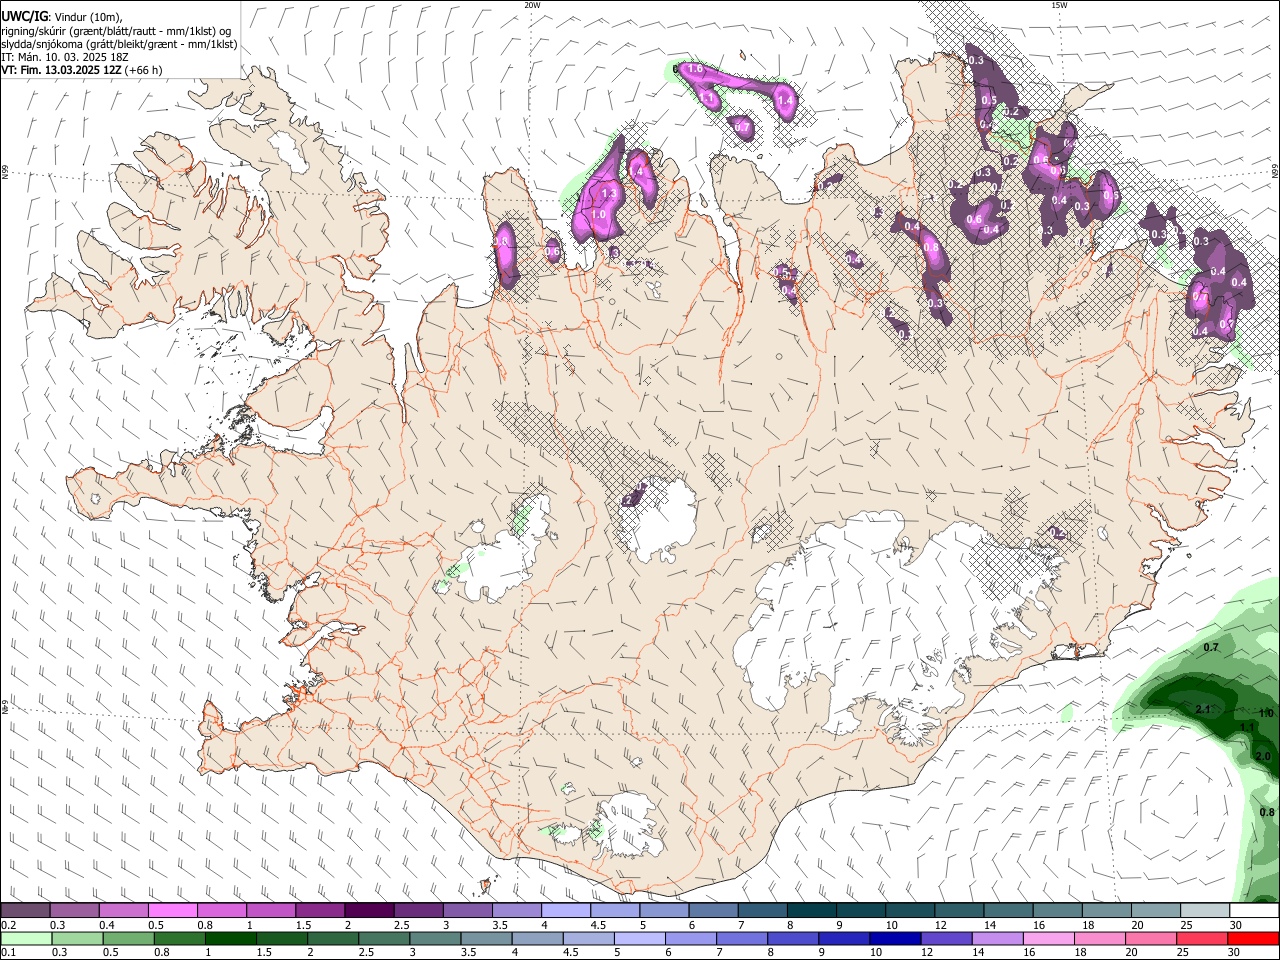The image size is (1280, 960).
Task: Click the '4.5' label in the top legend row
Action: [x=599, y=925]
